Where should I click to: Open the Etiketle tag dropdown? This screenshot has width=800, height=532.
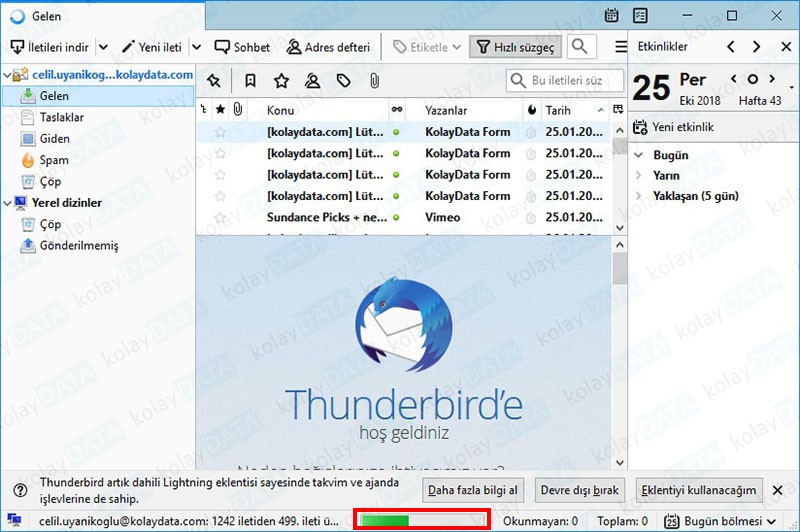427,47
